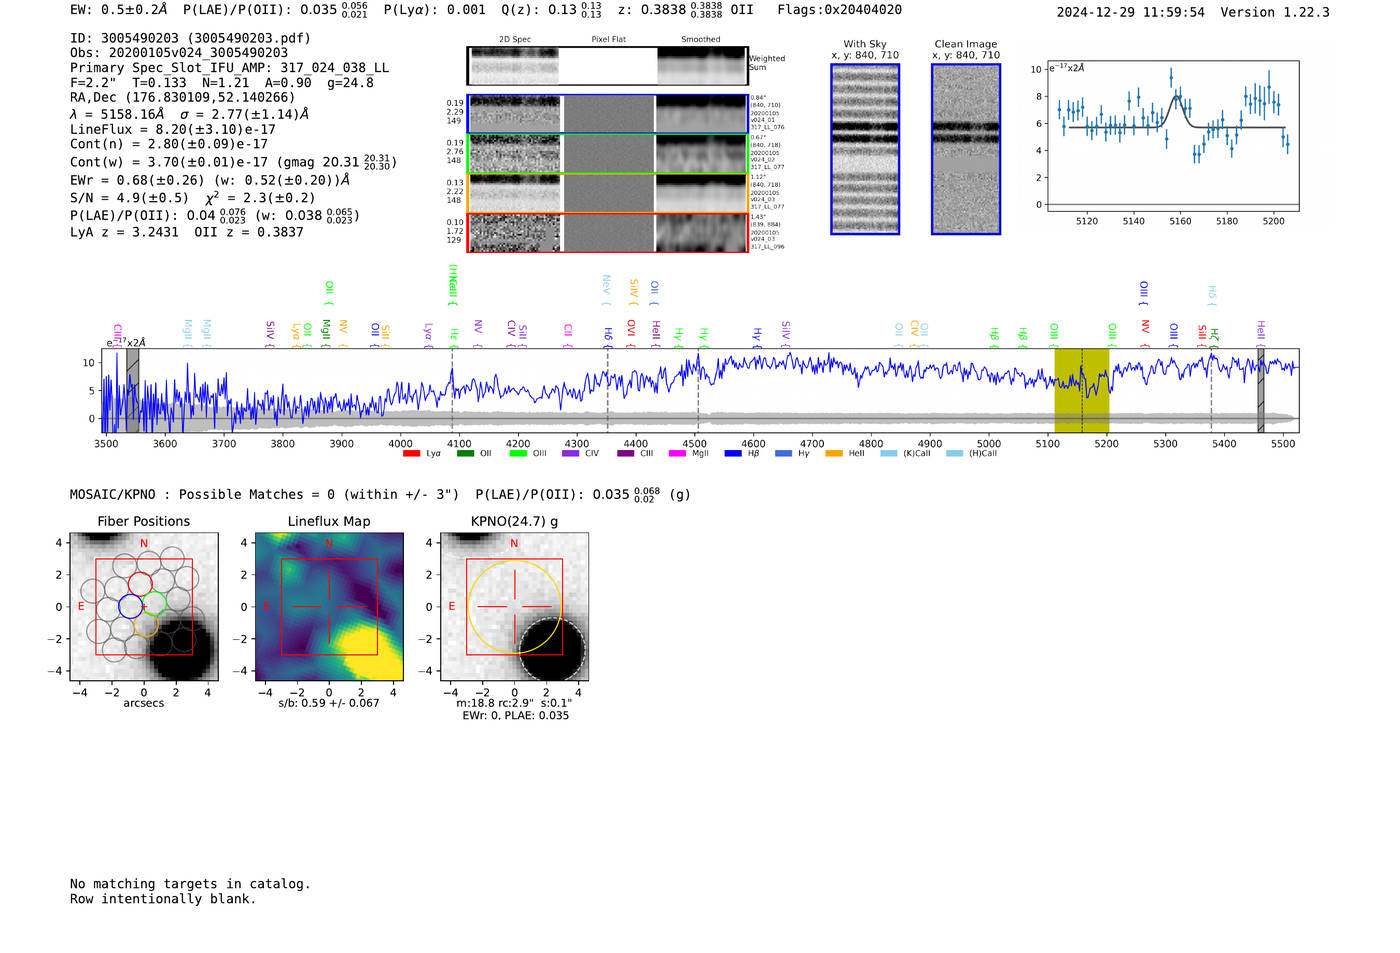The height and width of the screenshot is (953, 1400).
Task: Click the "Pixel Flat" column heading
Action: pyautogui.click(x=608, y=40)
